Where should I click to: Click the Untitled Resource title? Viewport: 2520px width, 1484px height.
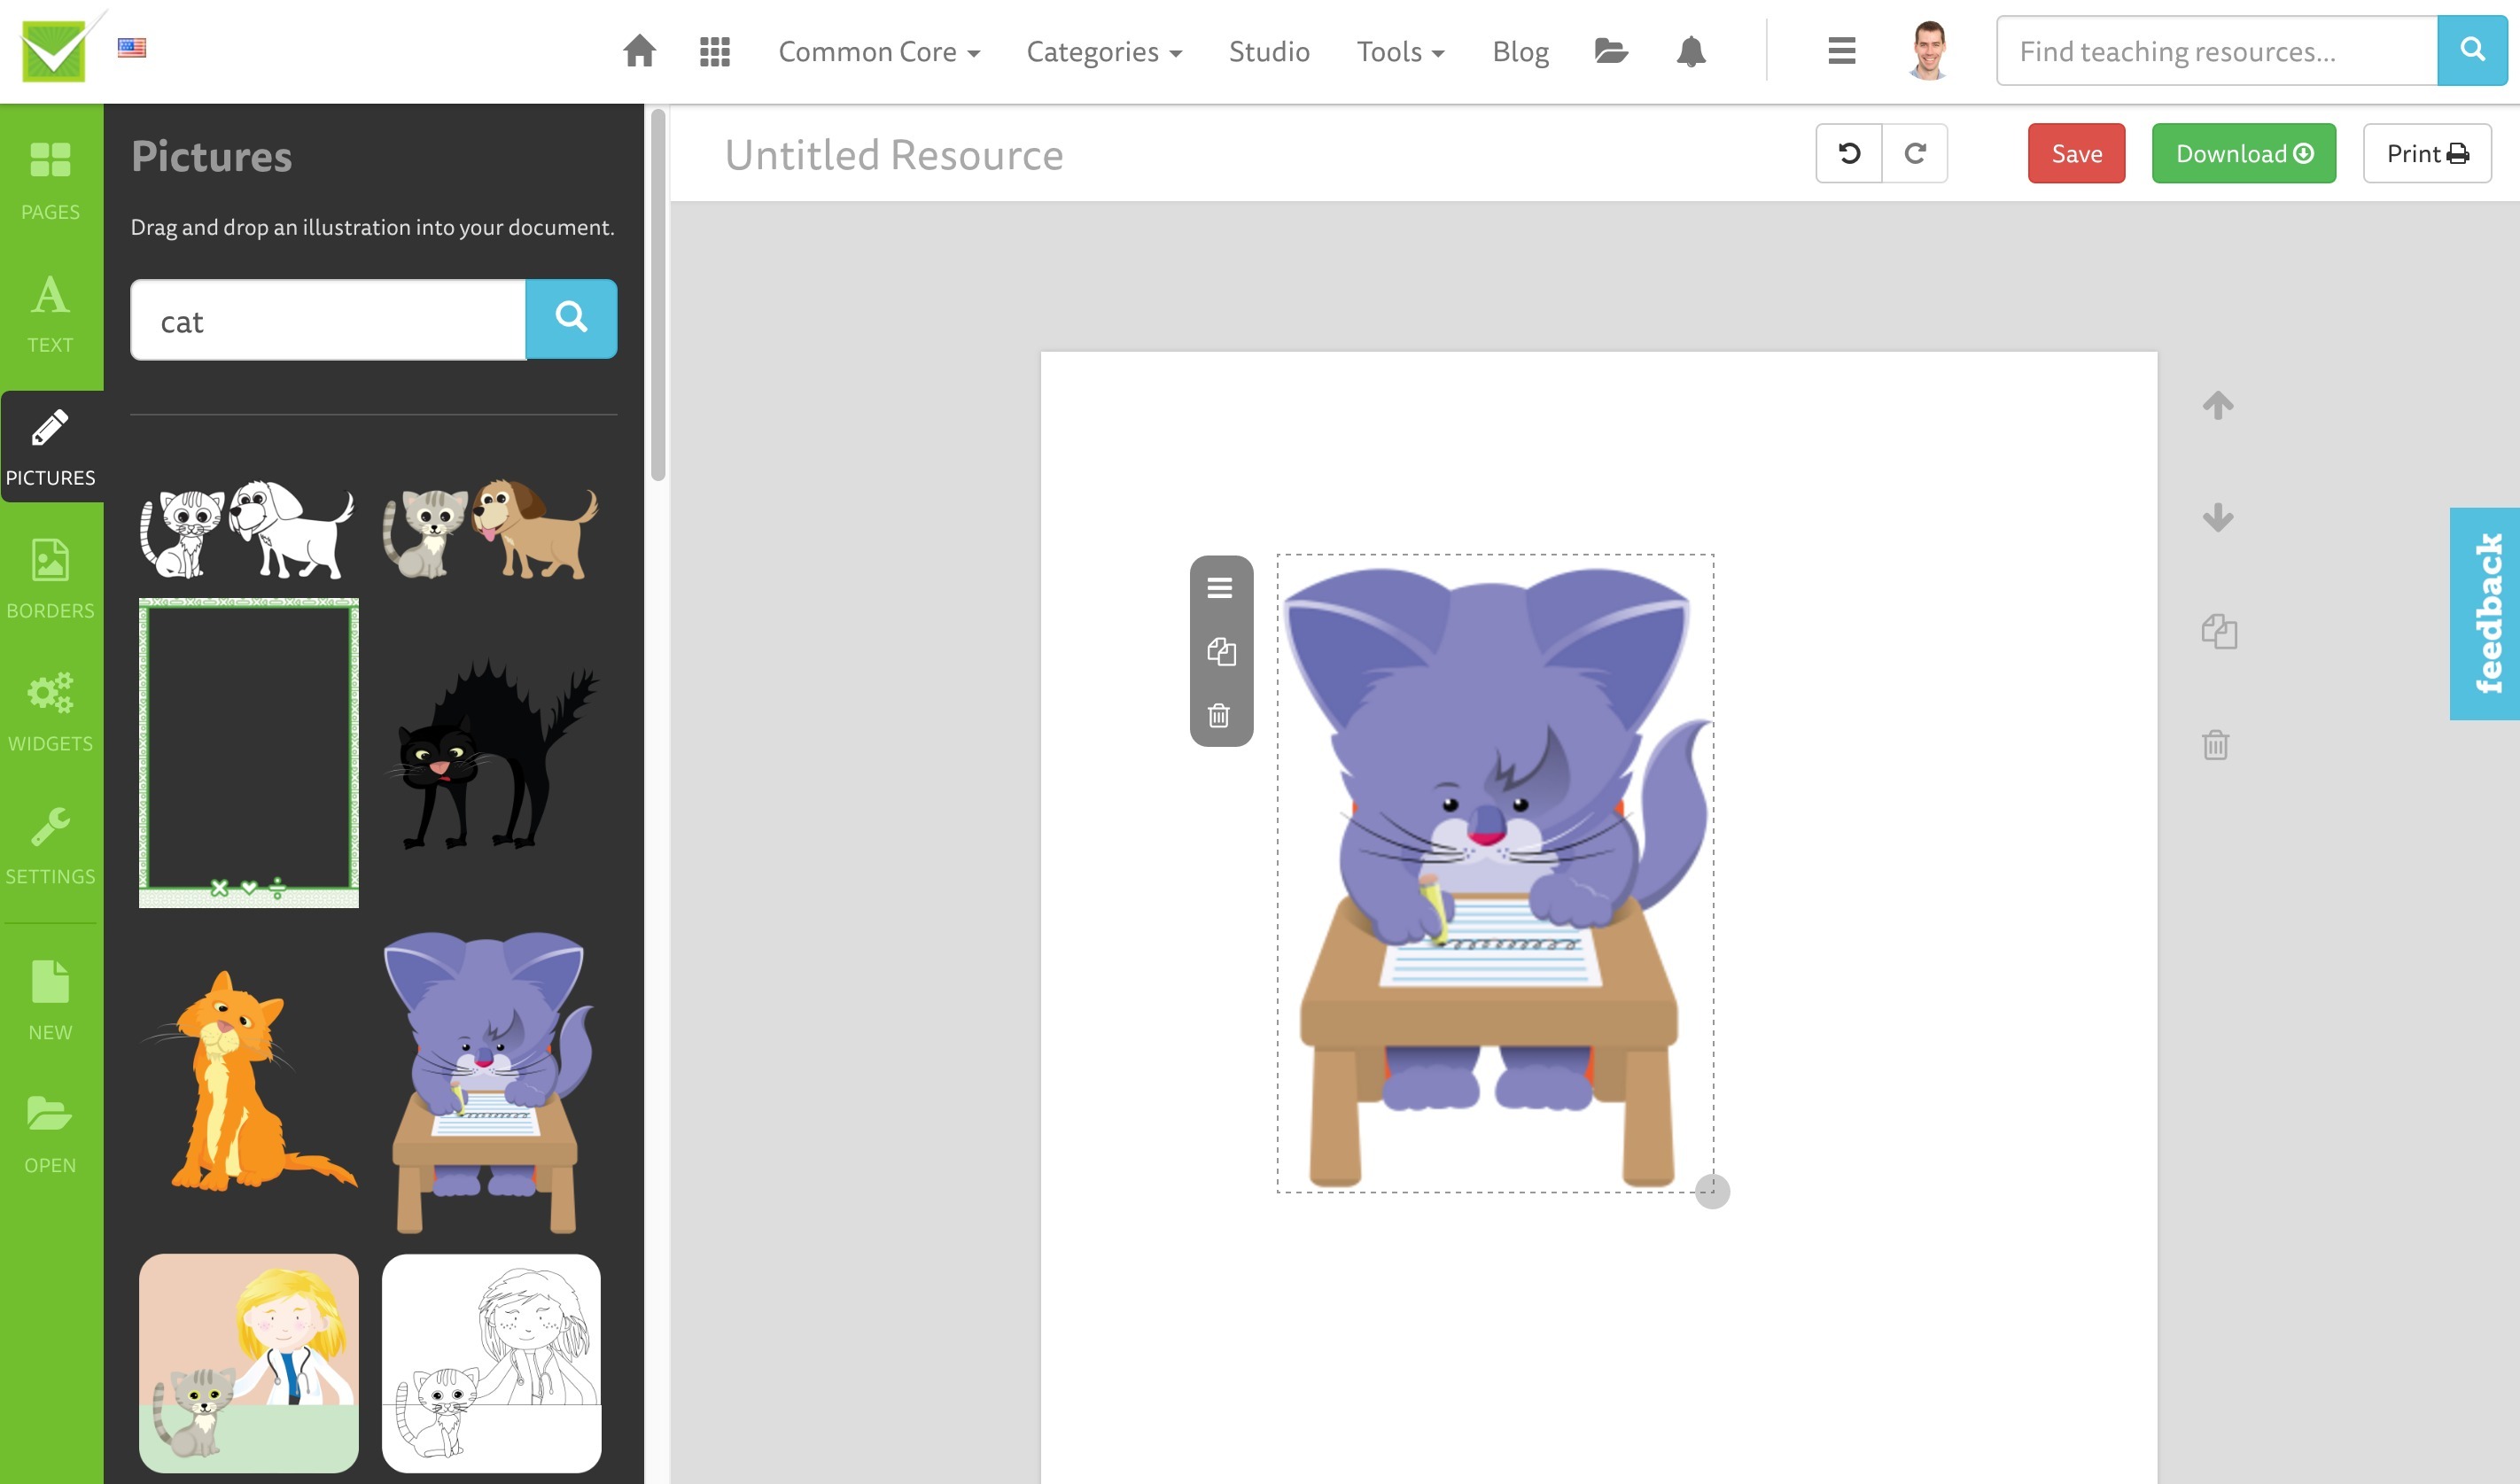click(x=894, y=155)
